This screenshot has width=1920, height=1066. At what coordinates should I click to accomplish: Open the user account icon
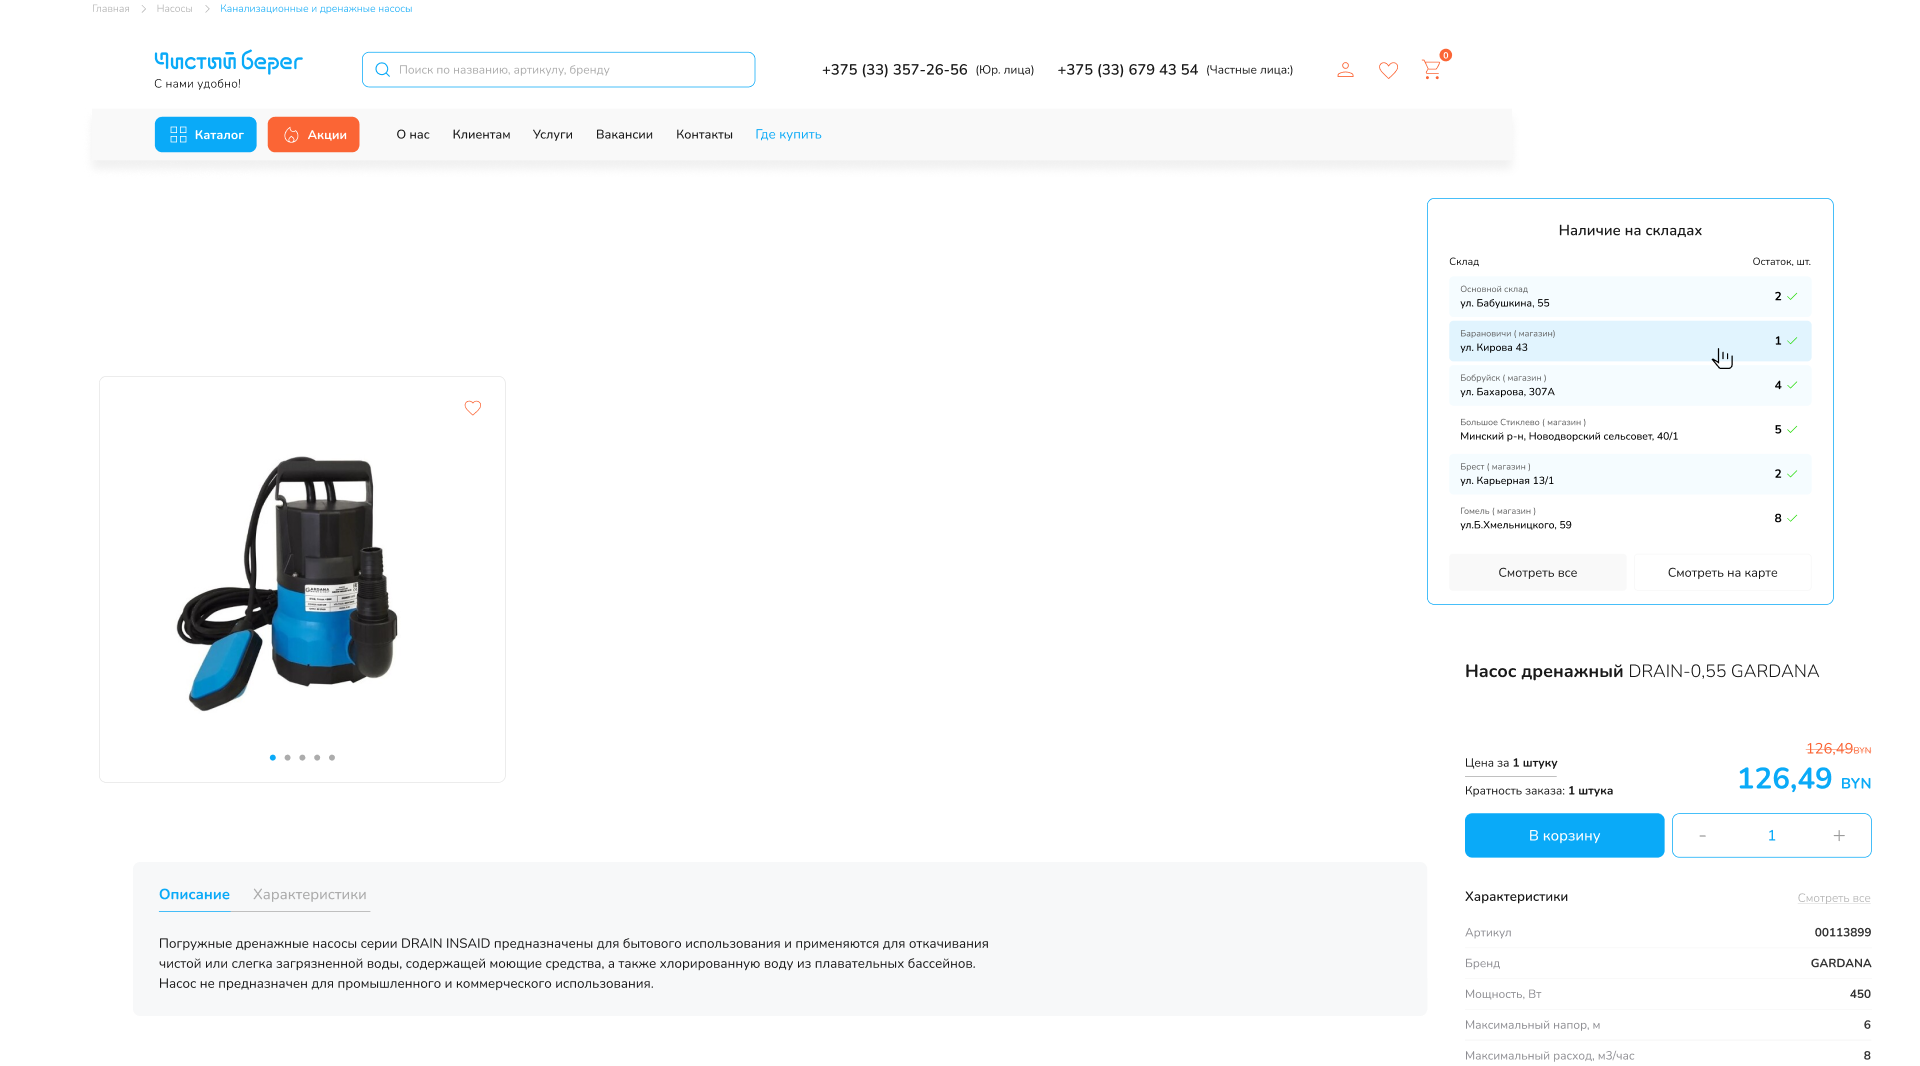(1345, 70)
